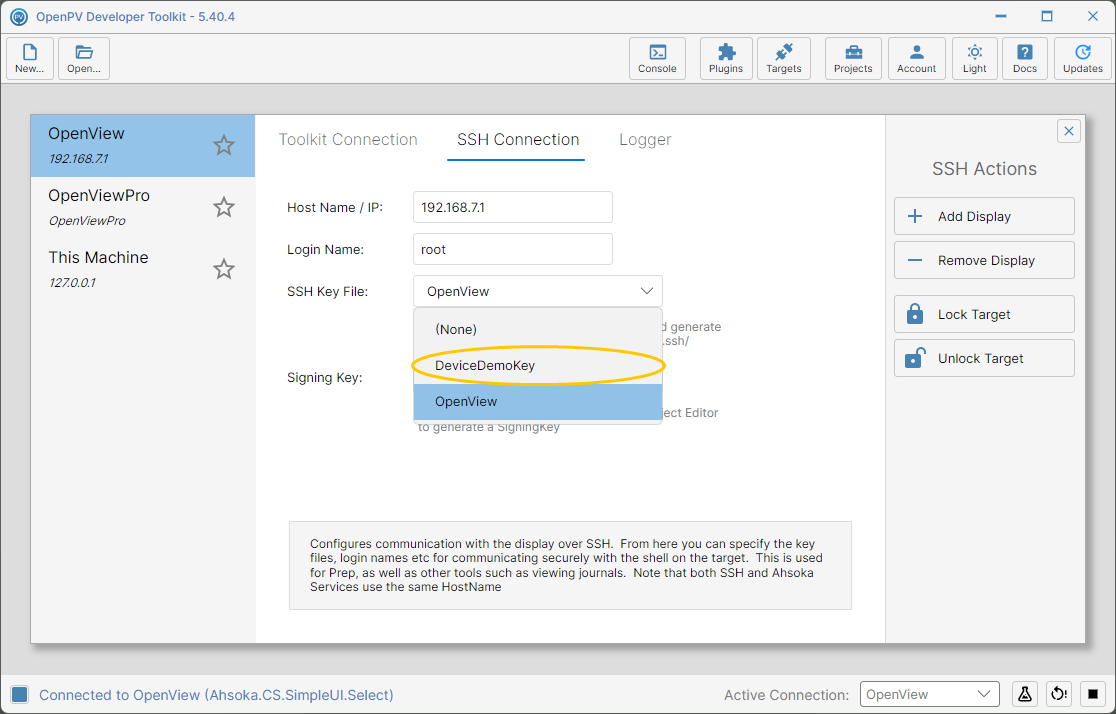The width and height of the screenshot is (1116, 714).
Task: Favorite the OpenViewPro target star
Action: pyautogui.click(x=224, y=207)
